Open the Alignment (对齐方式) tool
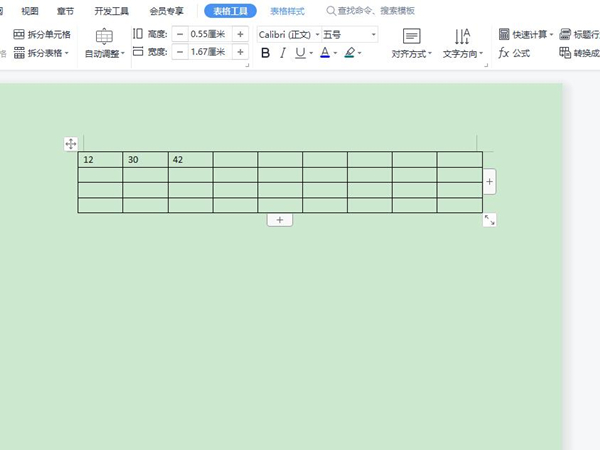Viewport: 600px width, 450px height. pyautogui.click(x=411, y=37)
